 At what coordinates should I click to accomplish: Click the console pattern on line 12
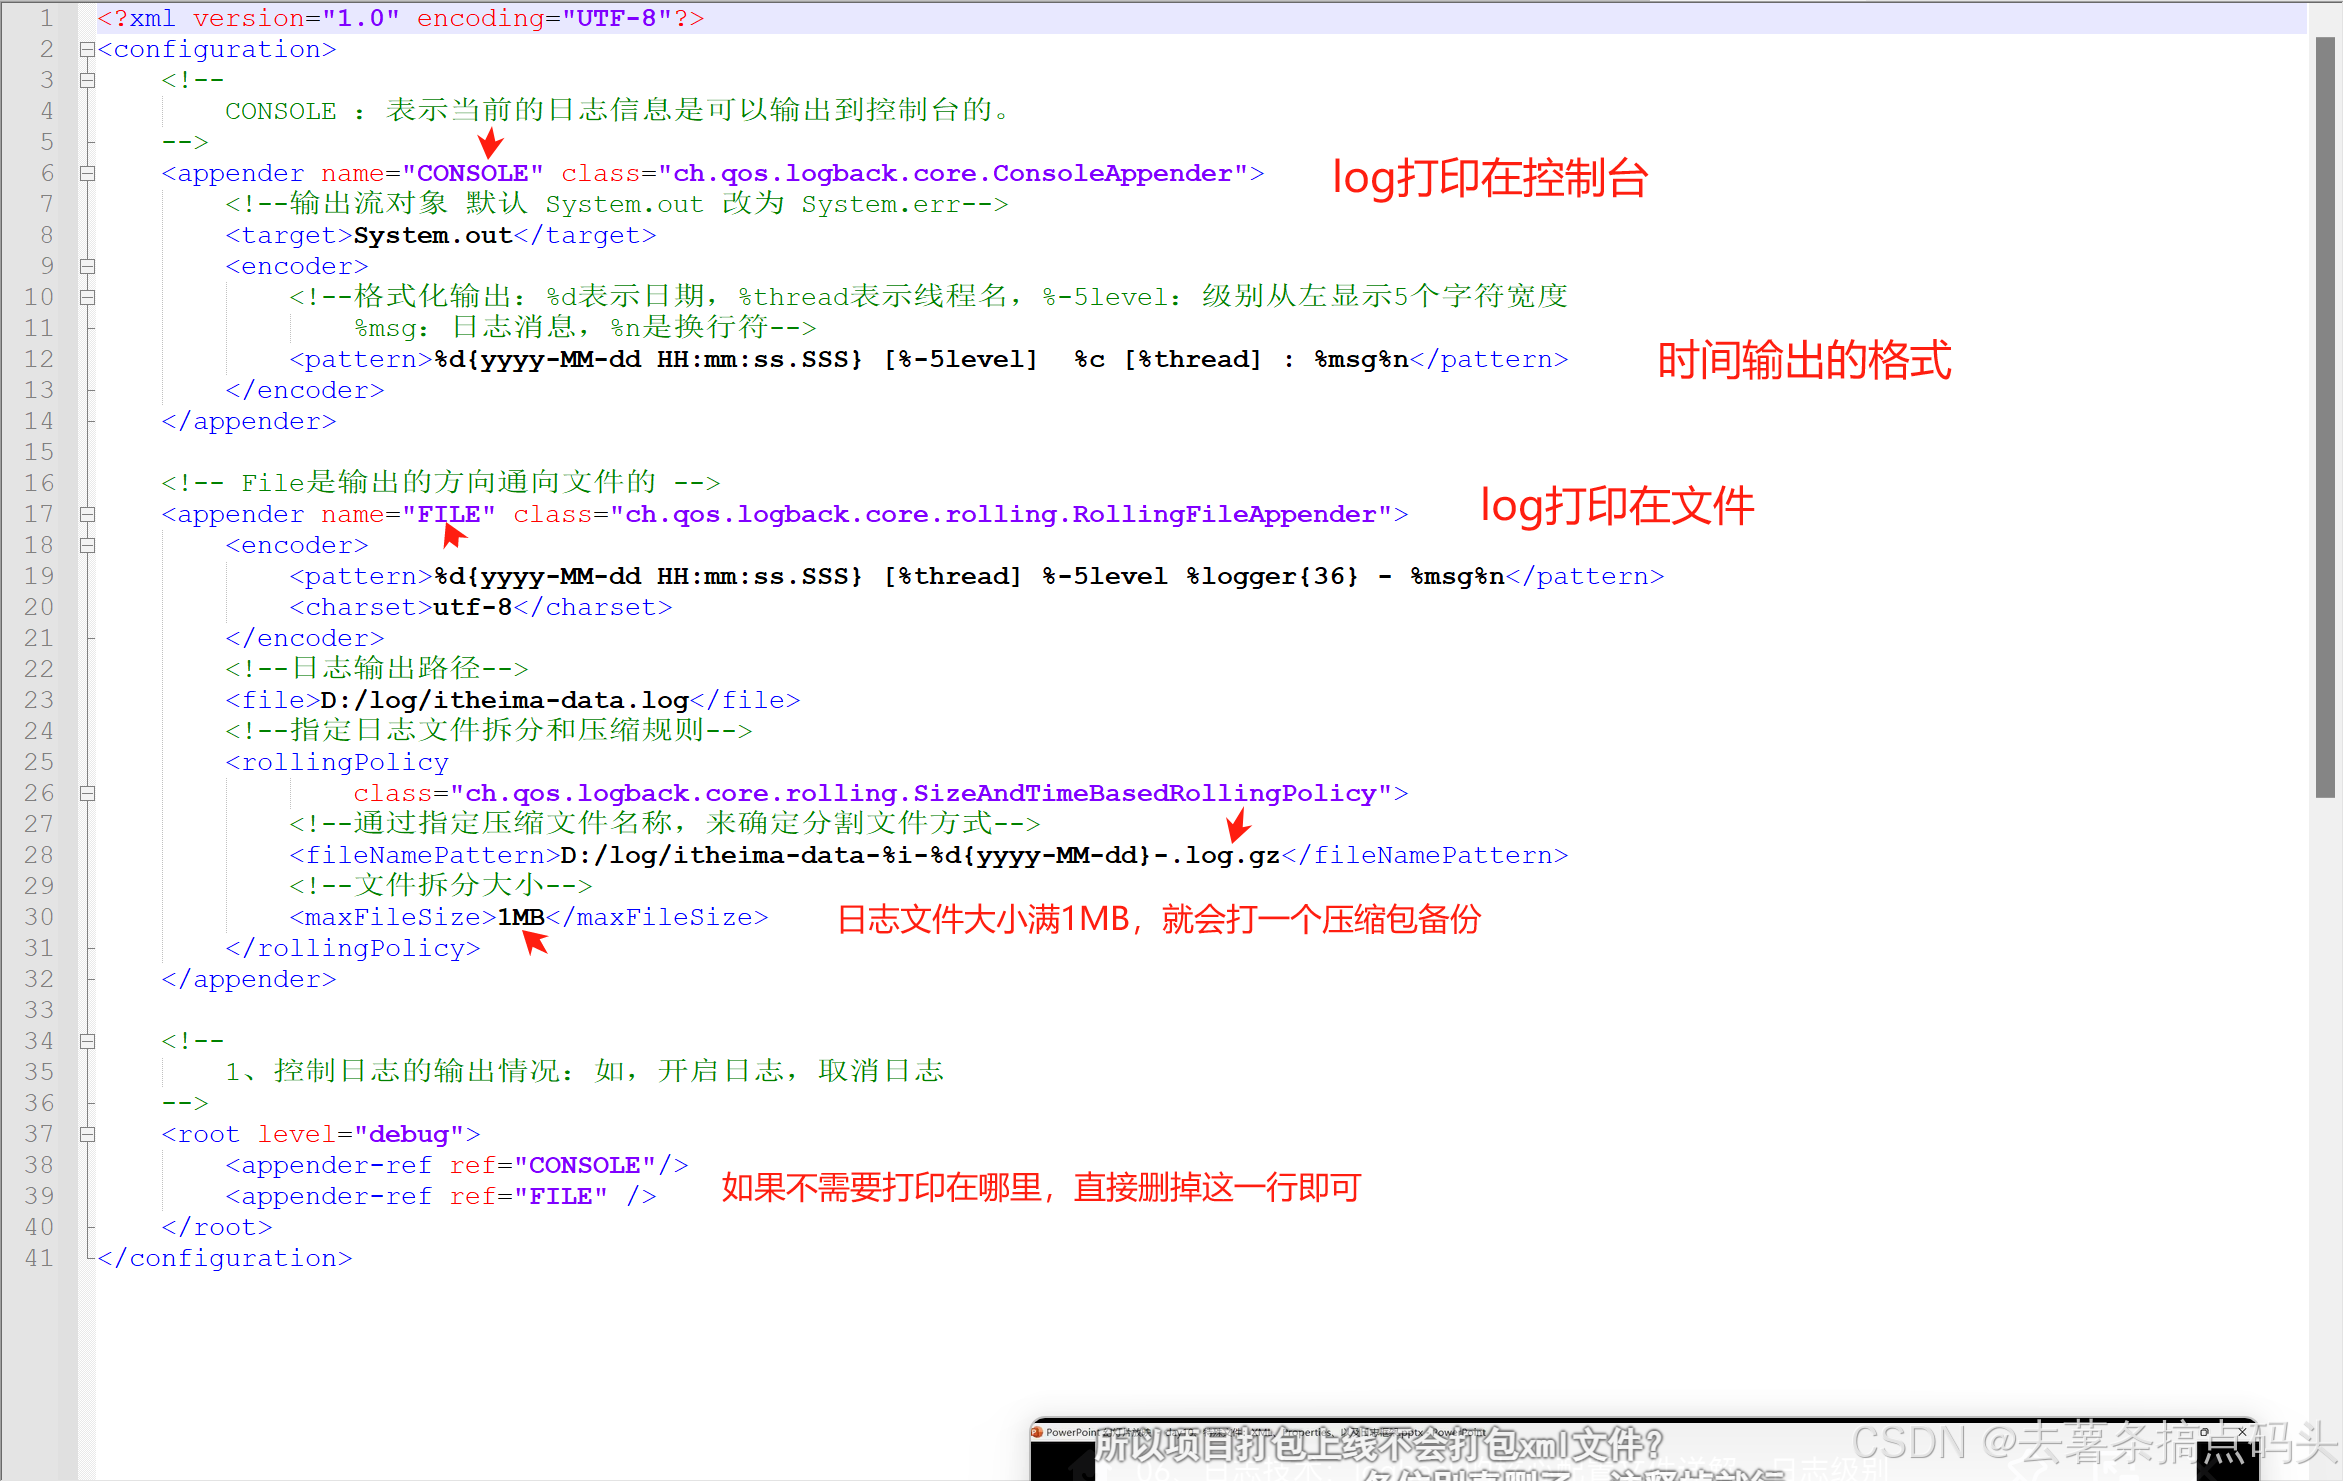(x=921, y=359)
